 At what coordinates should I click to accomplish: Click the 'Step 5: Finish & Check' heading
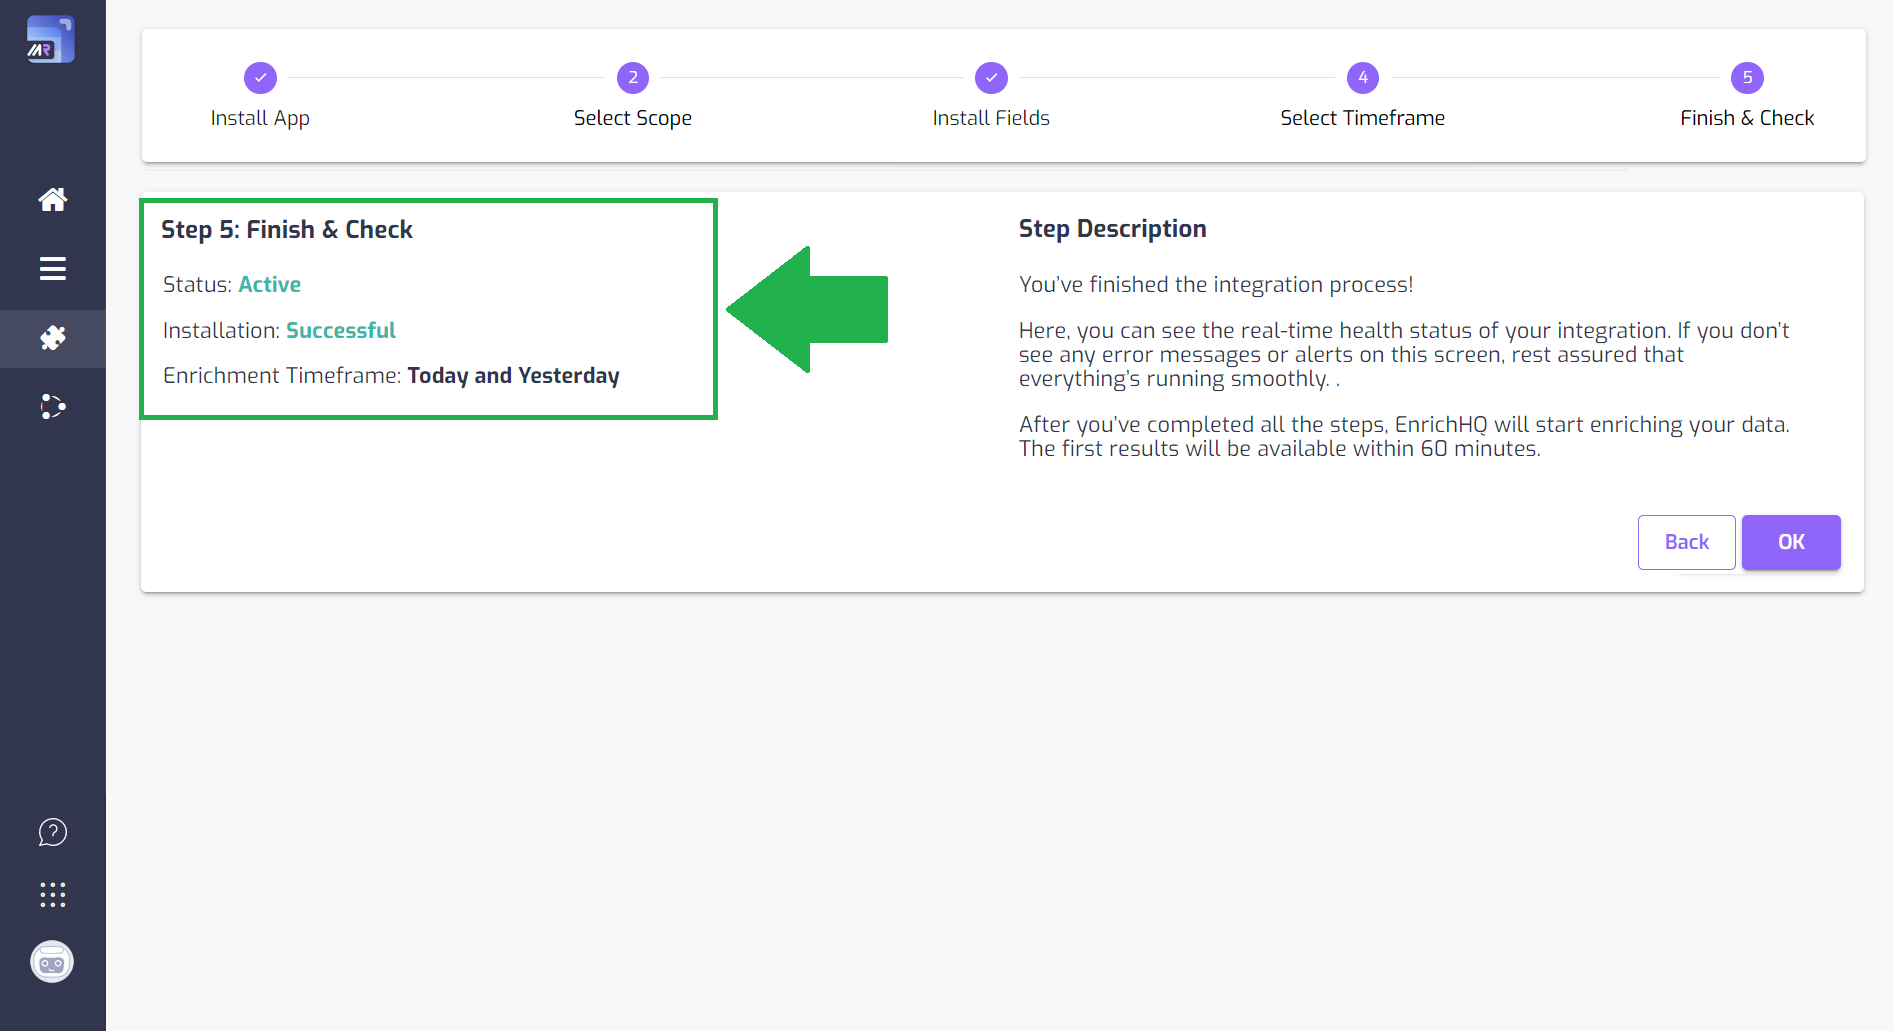[x=287, y=230]
